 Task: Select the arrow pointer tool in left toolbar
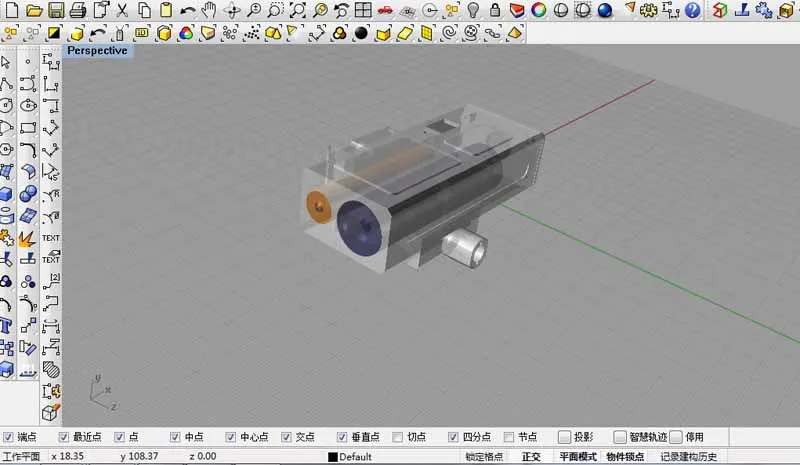(6, 62)
